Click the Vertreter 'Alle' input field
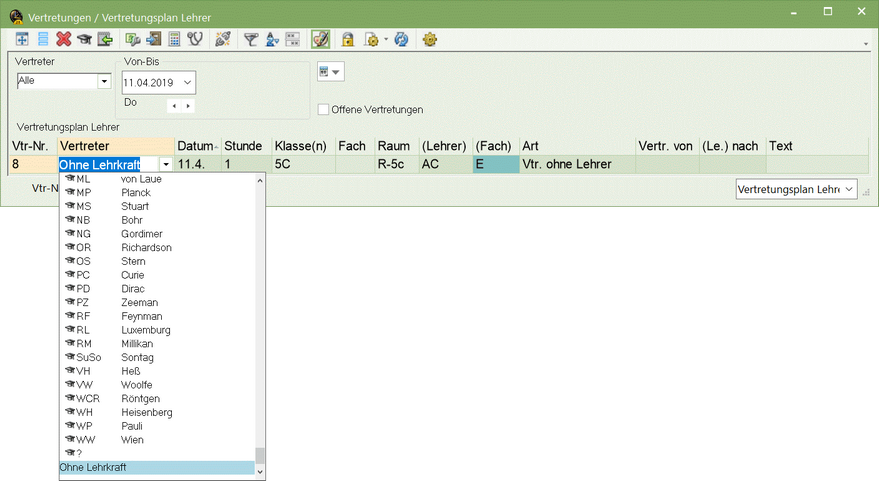879x481 pixels. [x=58, y=81]
